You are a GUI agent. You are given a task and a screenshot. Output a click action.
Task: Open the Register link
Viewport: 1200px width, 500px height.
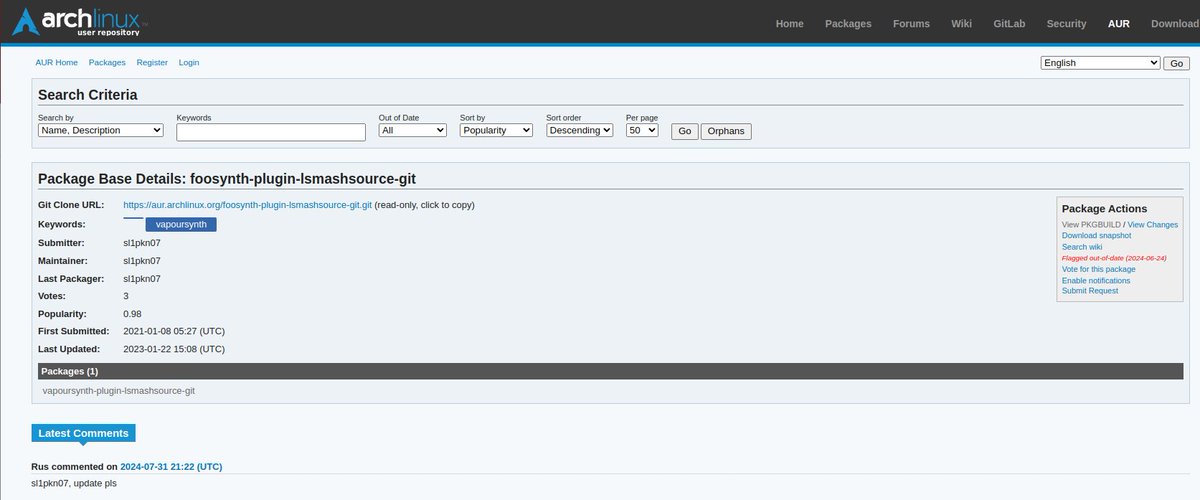point(152,62)
